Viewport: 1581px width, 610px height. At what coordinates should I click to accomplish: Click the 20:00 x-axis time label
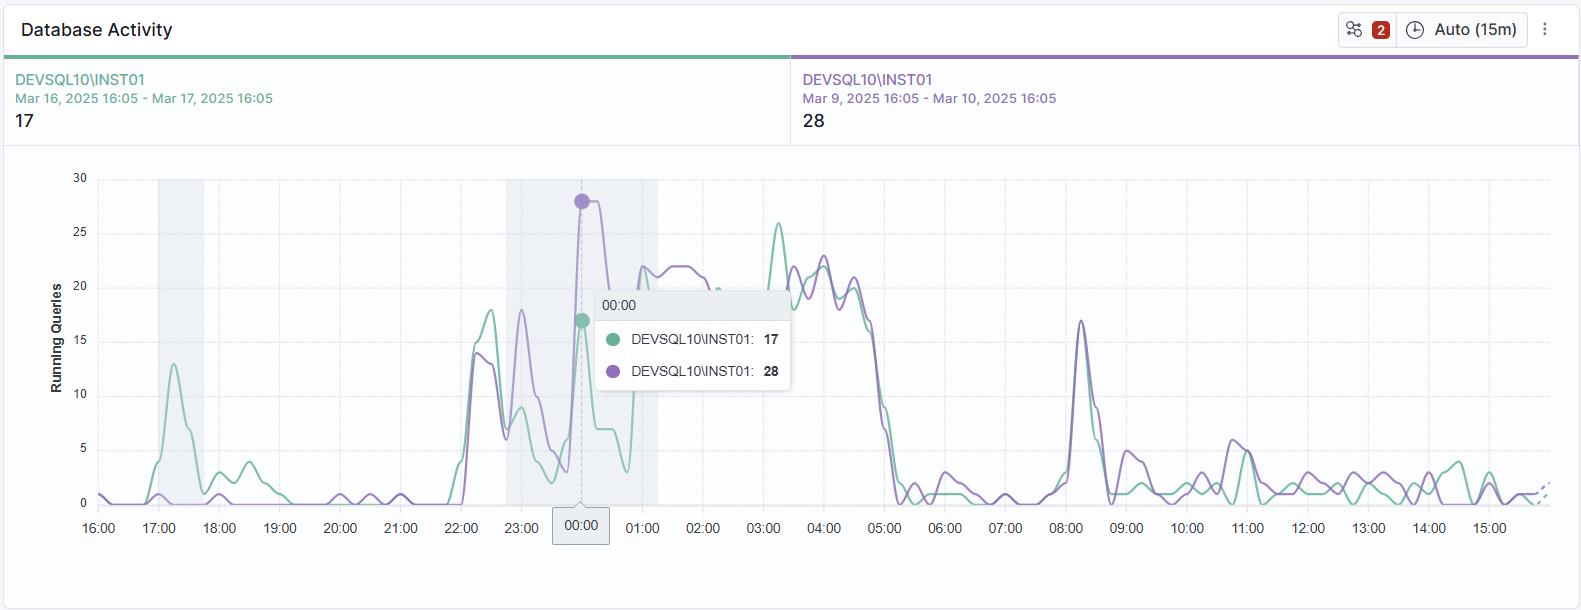coord(340,528)
